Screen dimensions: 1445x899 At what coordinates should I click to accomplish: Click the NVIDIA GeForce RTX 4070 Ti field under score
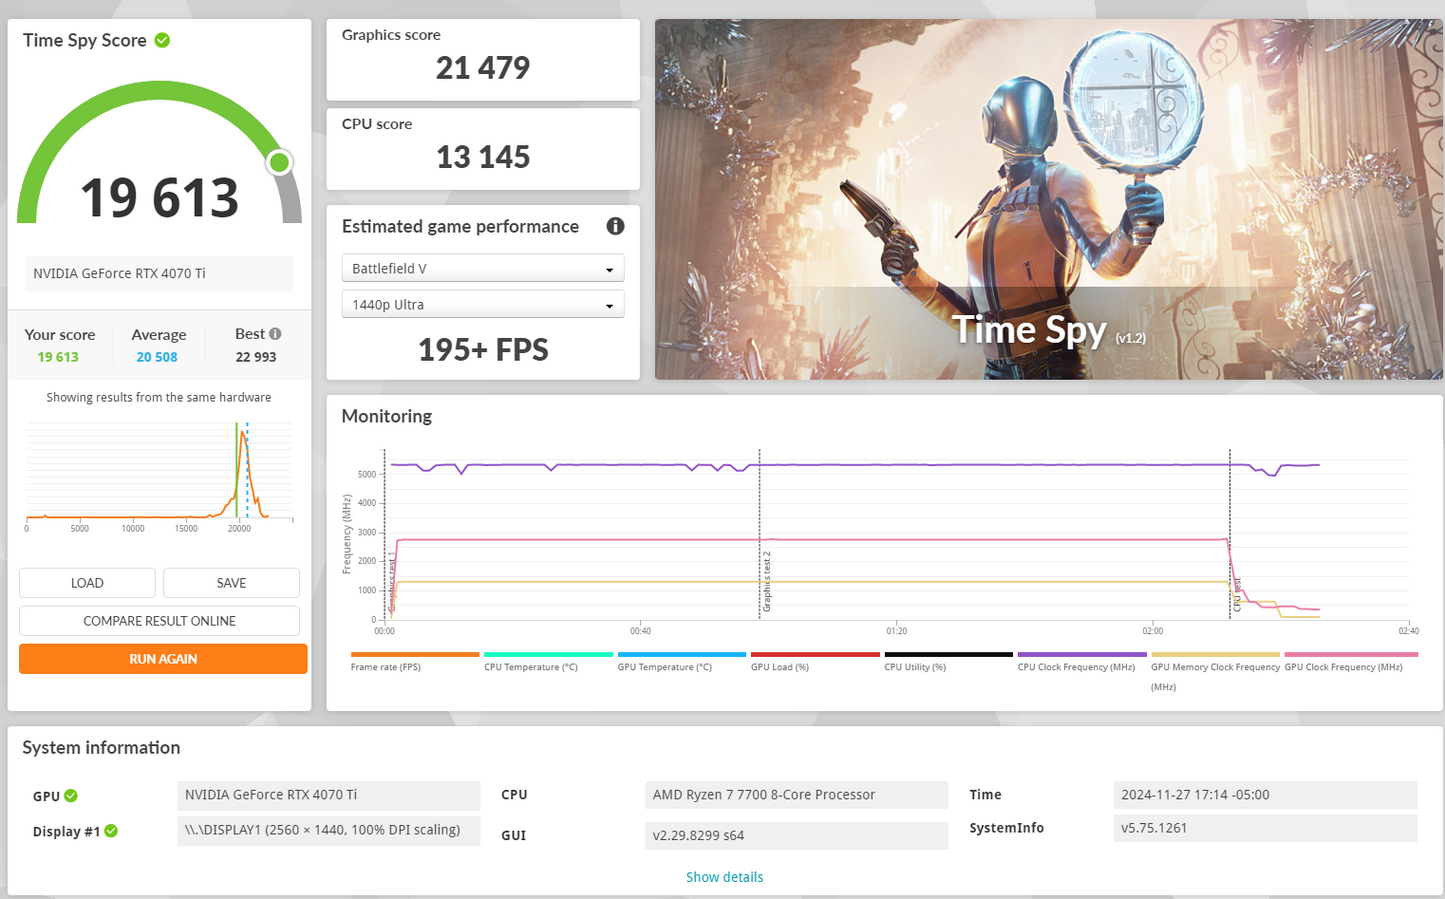point(159,273)
